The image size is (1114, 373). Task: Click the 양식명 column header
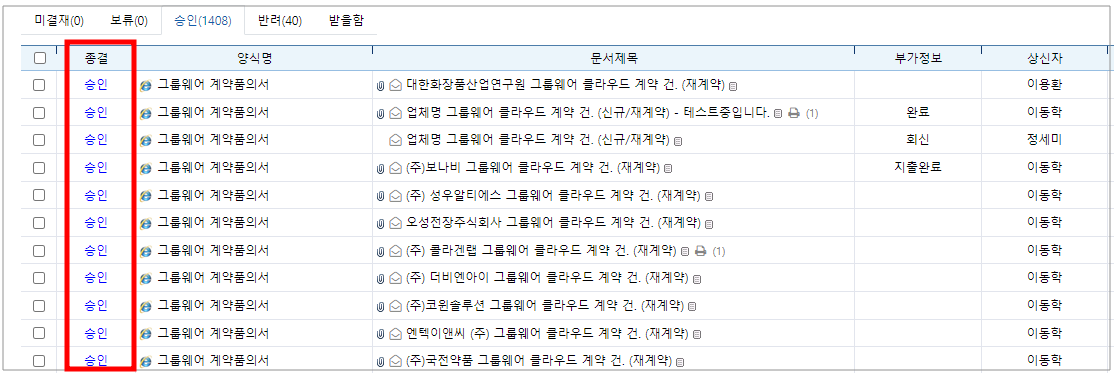click(254, 58)
